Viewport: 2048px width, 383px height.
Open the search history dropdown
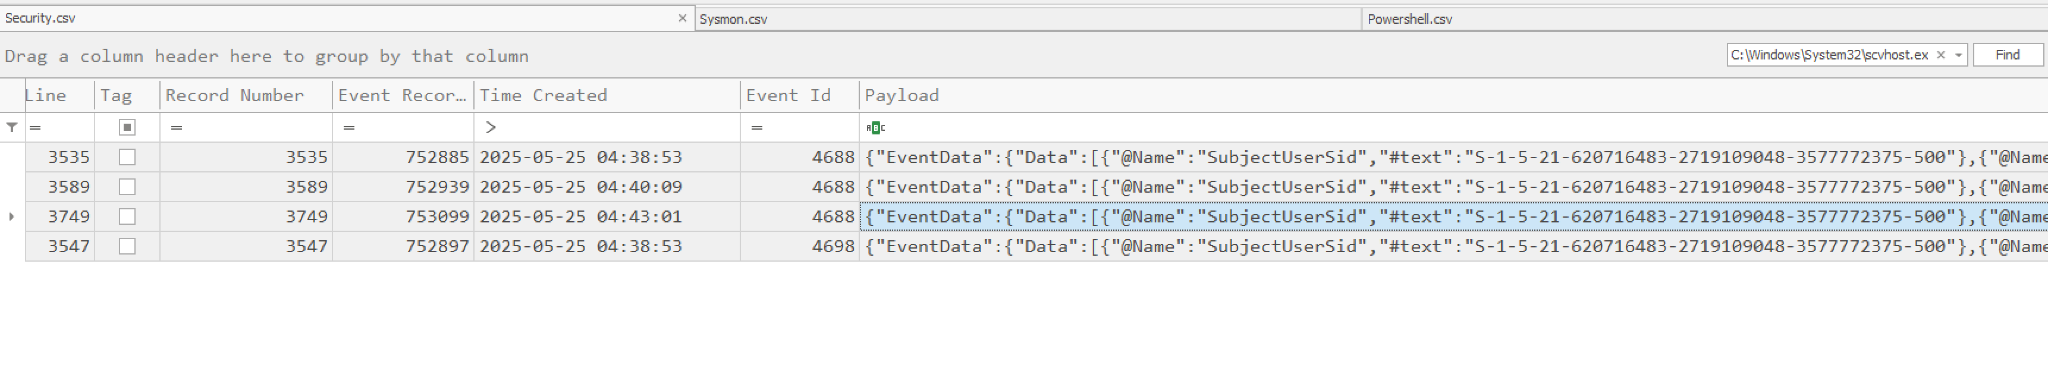point(1958,55)
